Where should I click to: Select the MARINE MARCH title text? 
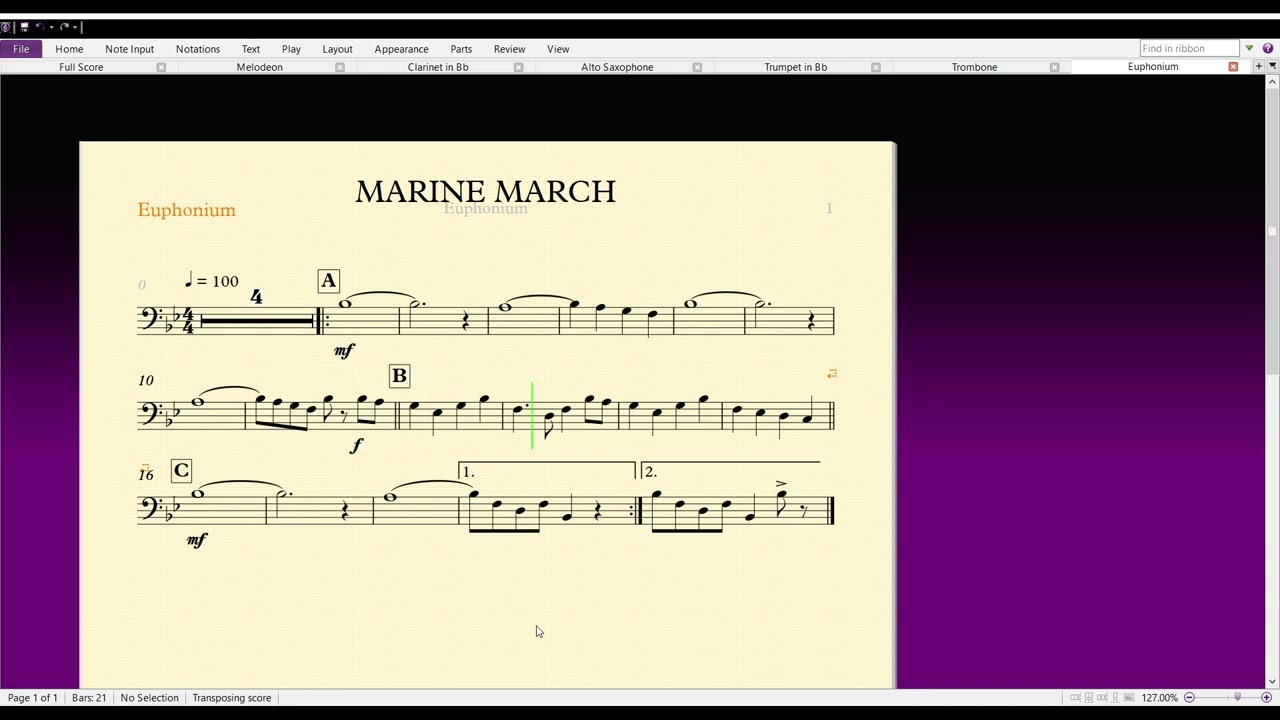pos(486,192)
